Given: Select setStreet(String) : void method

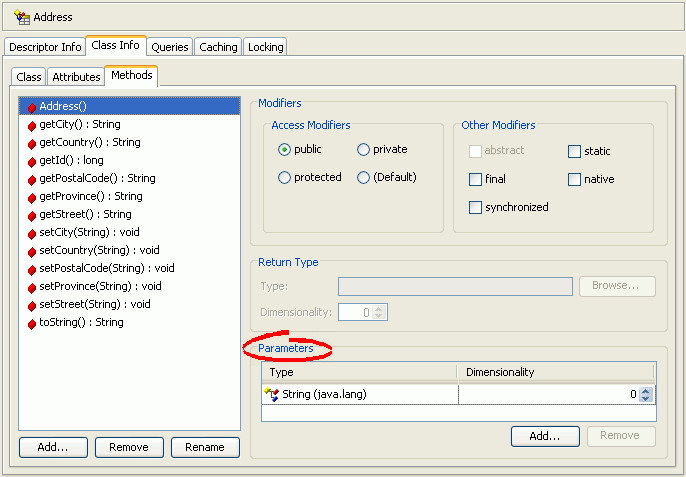Looking at the screenshot, I should [x=130, y=304].
